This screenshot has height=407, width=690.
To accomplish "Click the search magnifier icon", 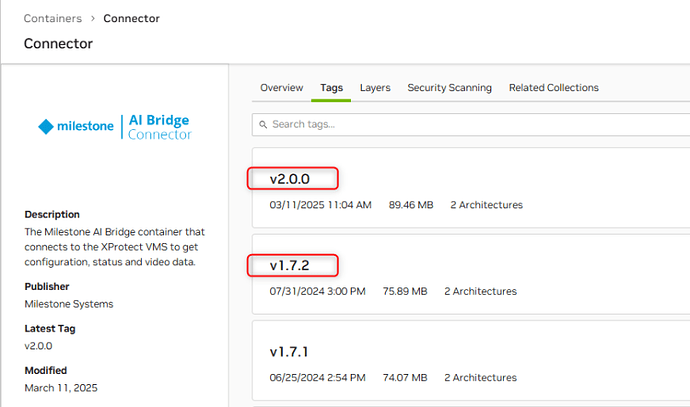I will tap(263, 125).
